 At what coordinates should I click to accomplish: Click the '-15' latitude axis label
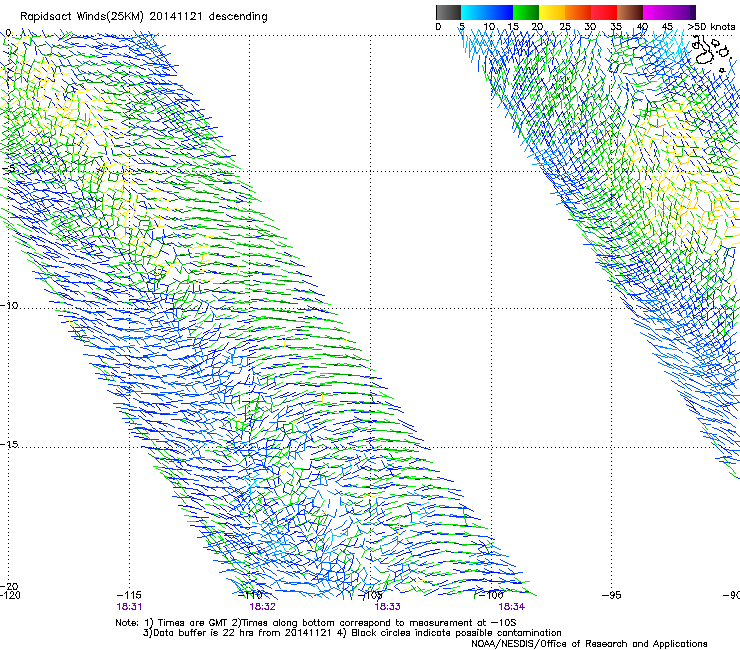(9, 444)
